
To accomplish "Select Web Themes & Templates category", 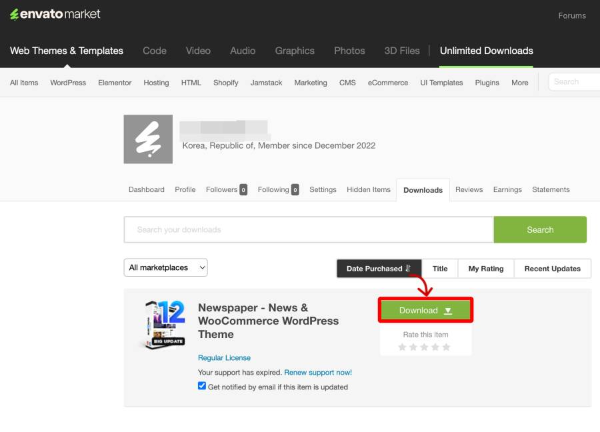I will click(x=67, y=51).
